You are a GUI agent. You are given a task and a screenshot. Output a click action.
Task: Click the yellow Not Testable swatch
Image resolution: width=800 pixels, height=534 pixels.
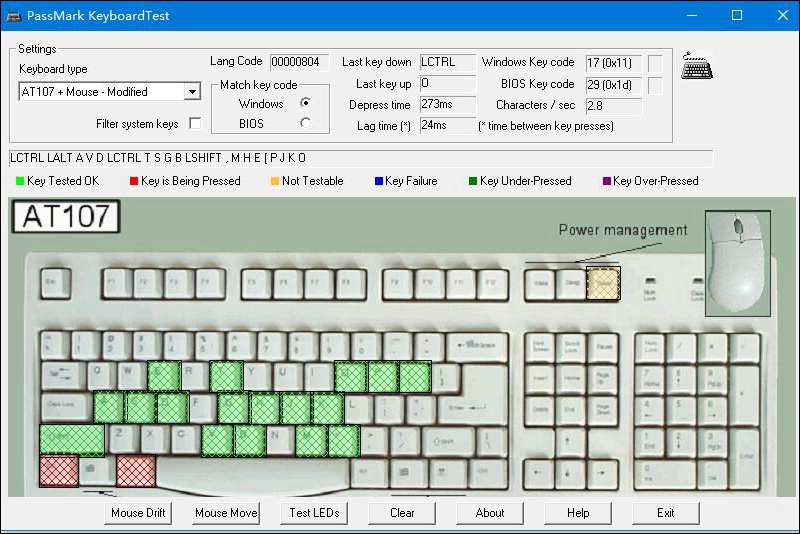pos(274,181)
